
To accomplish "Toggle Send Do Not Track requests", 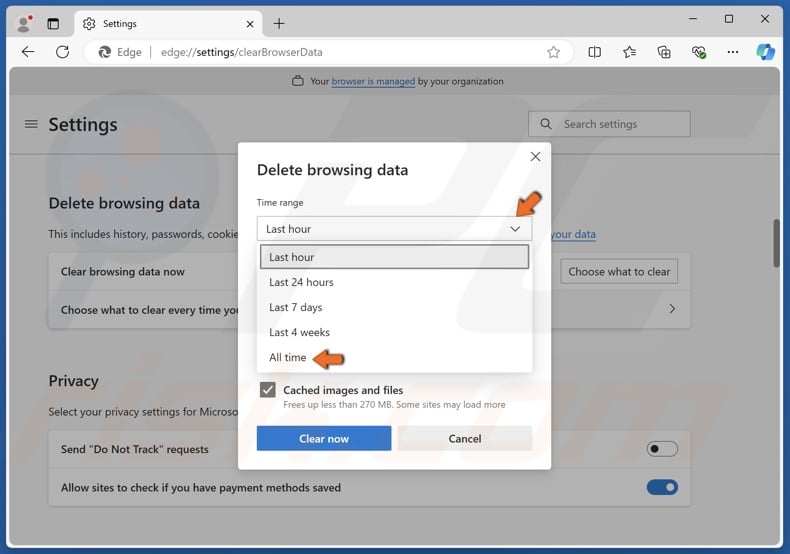I will pos(661,449).
